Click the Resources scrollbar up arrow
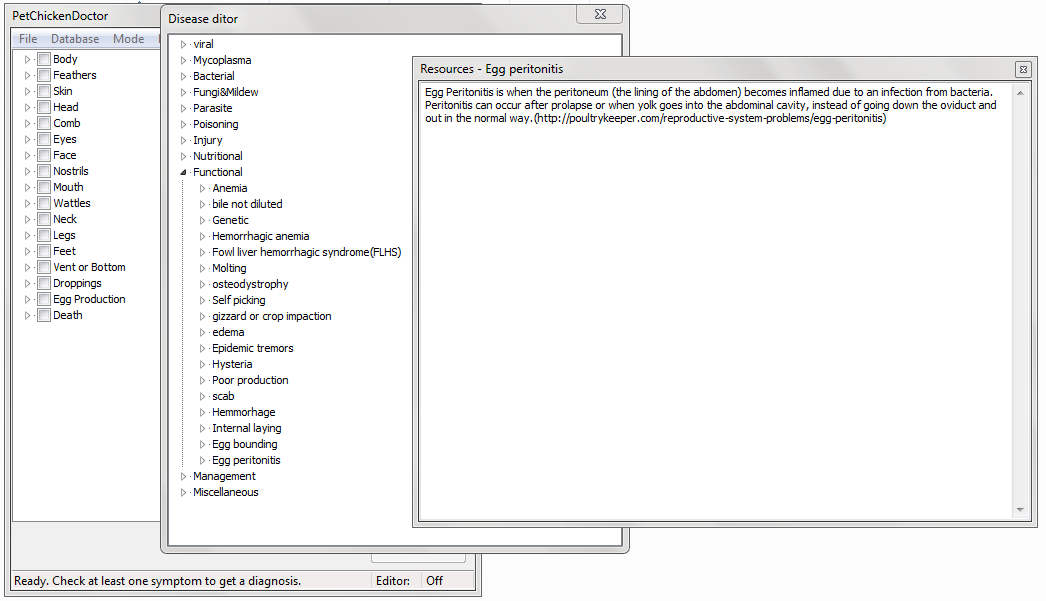Image resolution: width=1046 pixels, height=601 pixels. pos(1020,93)
